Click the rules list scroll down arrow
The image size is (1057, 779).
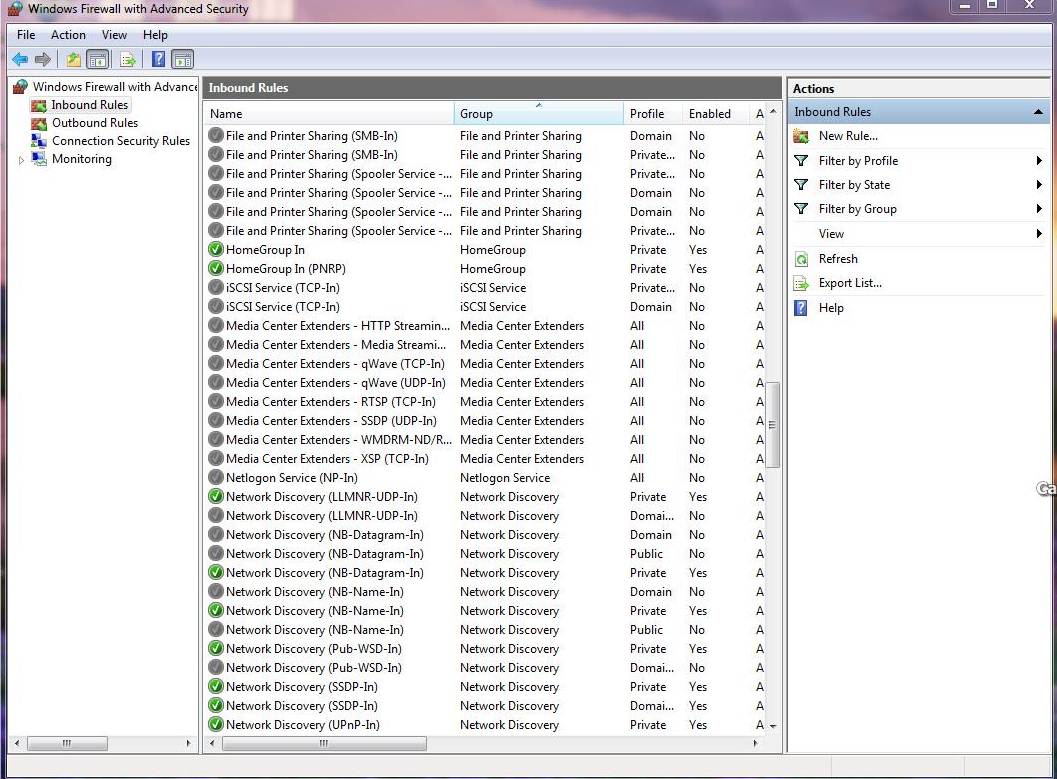click(773, 726)
